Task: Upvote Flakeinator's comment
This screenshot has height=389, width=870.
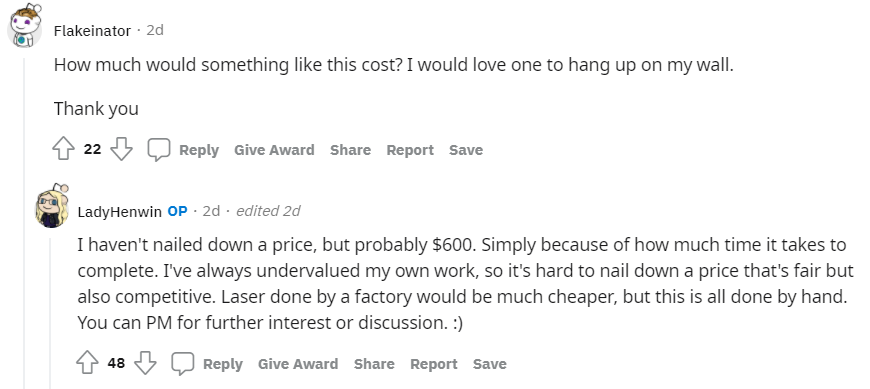Action: pyautogui.click(x=63, y=149)
